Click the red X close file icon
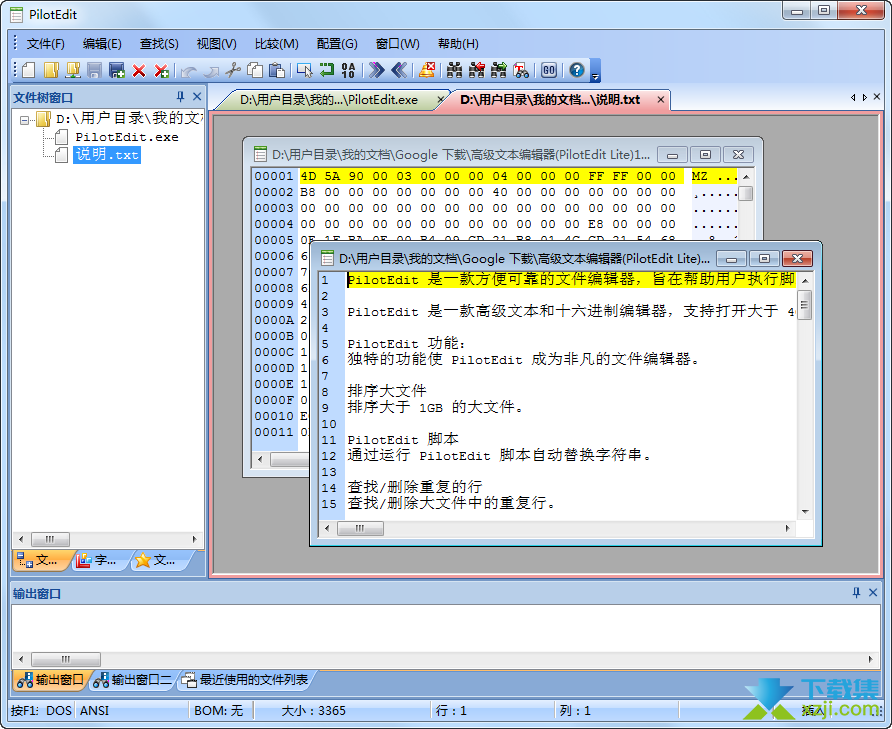The height and width of the screenshot is (729, 892). pos(139,71)
